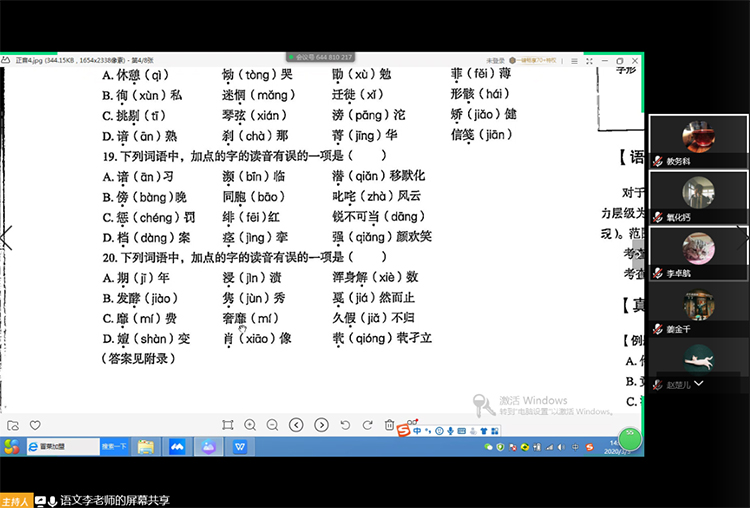This screenshot has width=750, height=508.
Task: Go to previous image with left arrow
Action: click(296, 425)
